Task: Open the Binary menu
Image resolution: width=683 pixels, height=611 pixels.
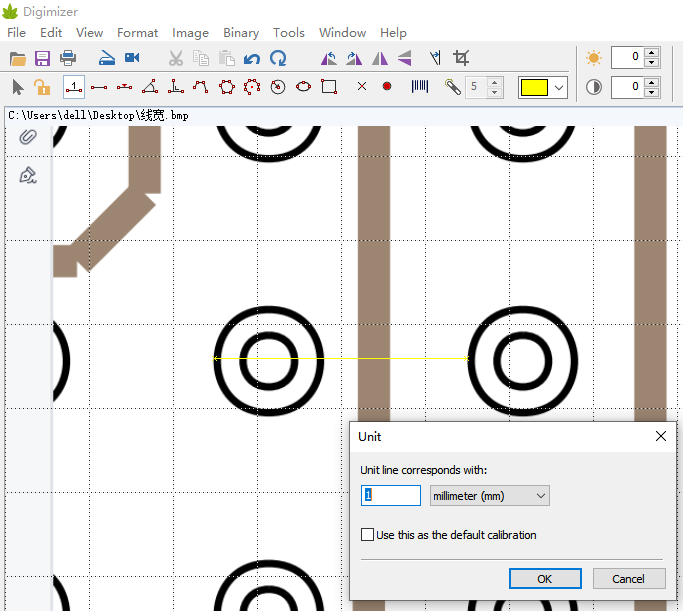Action: pyautogui.click(x=241, y=33)
